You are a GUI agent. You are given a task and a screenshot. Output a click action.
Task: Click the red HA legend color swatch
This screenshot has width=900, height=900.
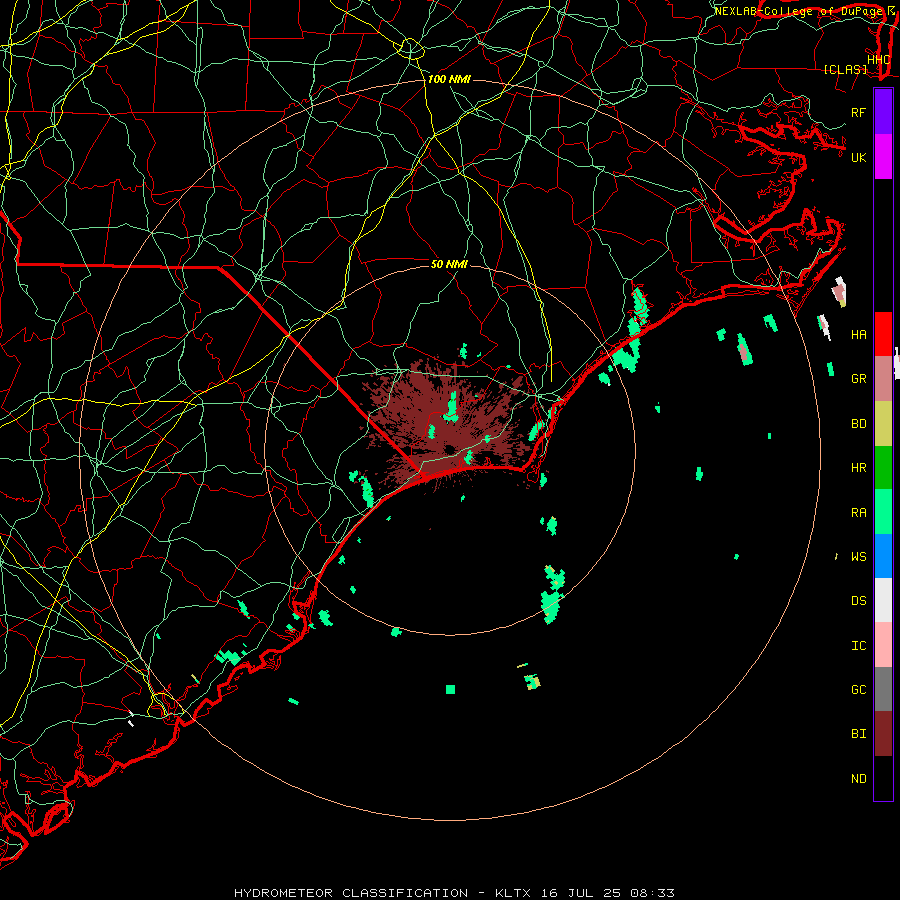883,334
